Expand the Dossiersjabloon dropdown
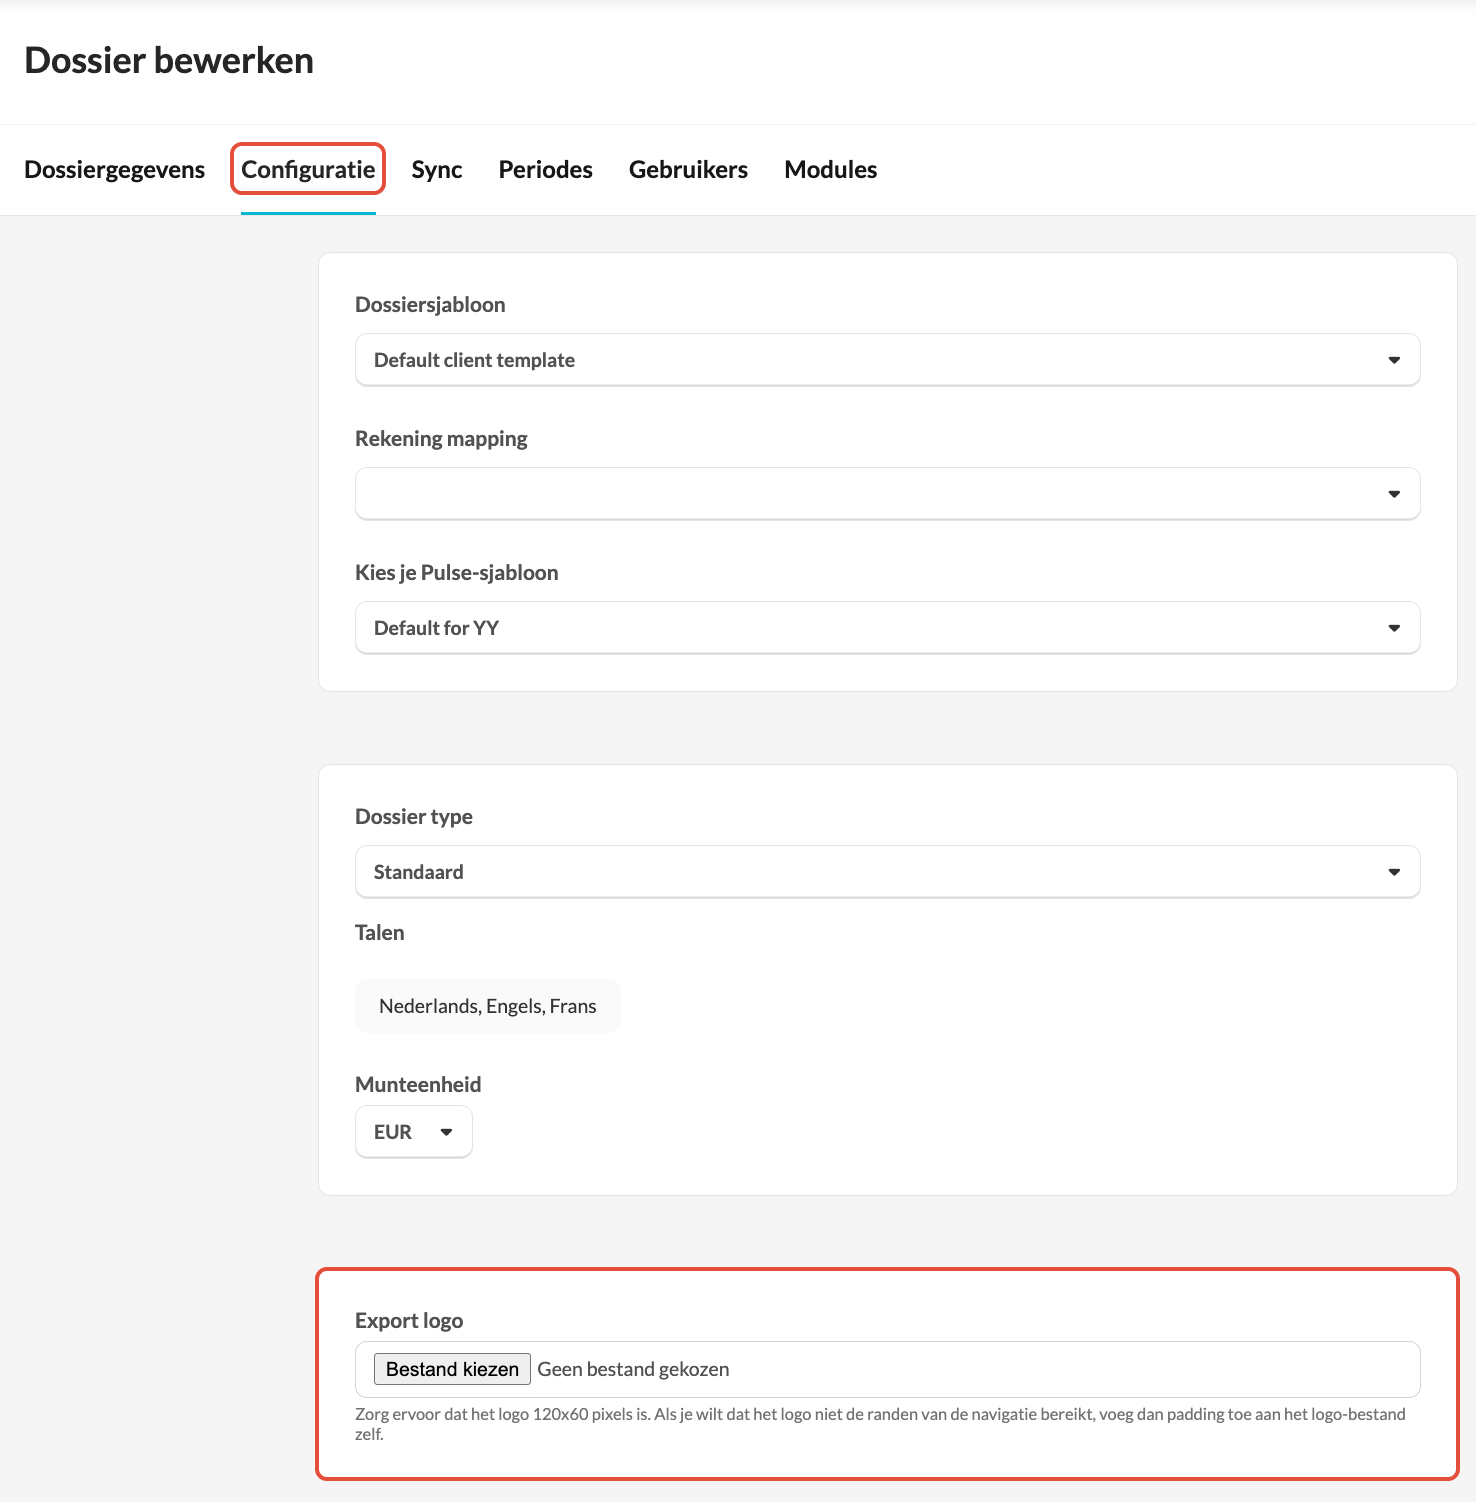1476x1502 pixels. [x=888, y=360]
